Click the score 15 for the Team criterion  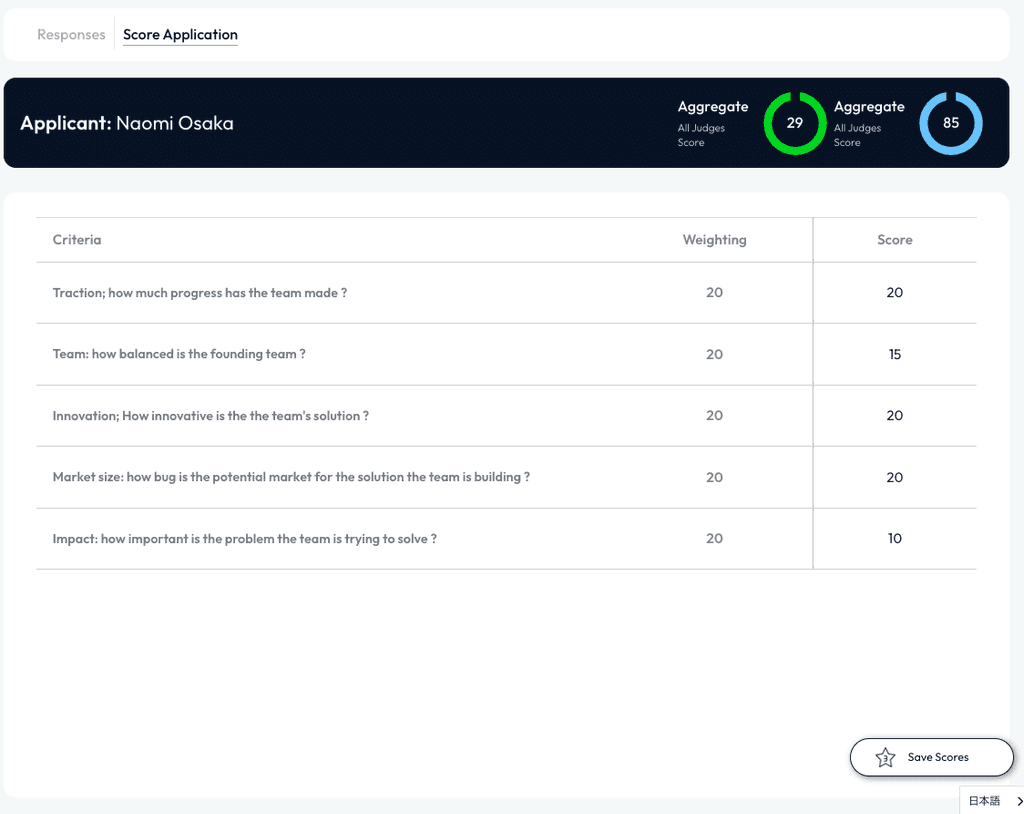pyautogui.click(x=895, y=354)
